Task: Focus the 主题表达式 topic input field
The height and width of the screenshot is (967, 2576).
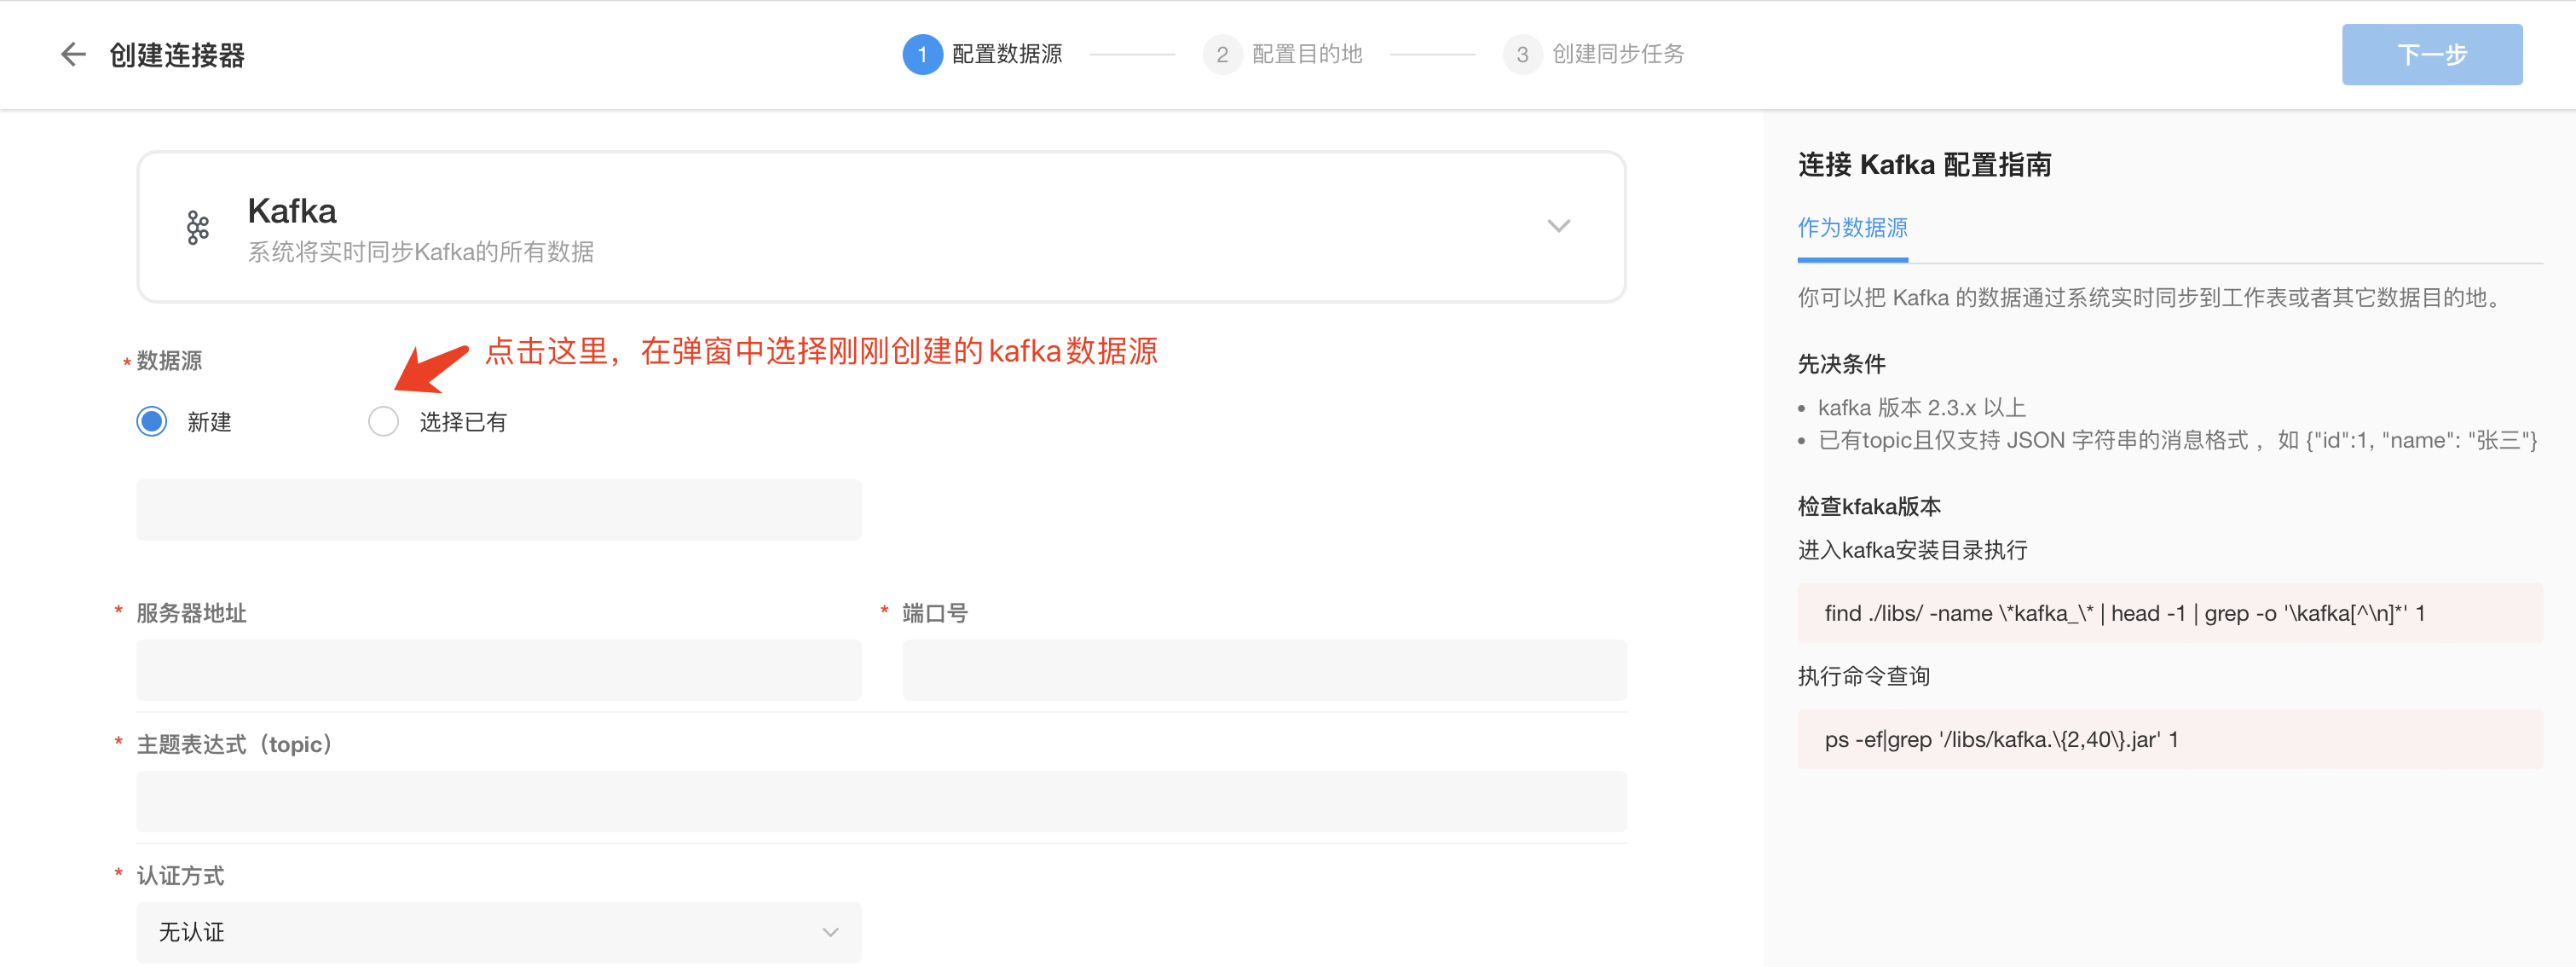Action: 881,801
